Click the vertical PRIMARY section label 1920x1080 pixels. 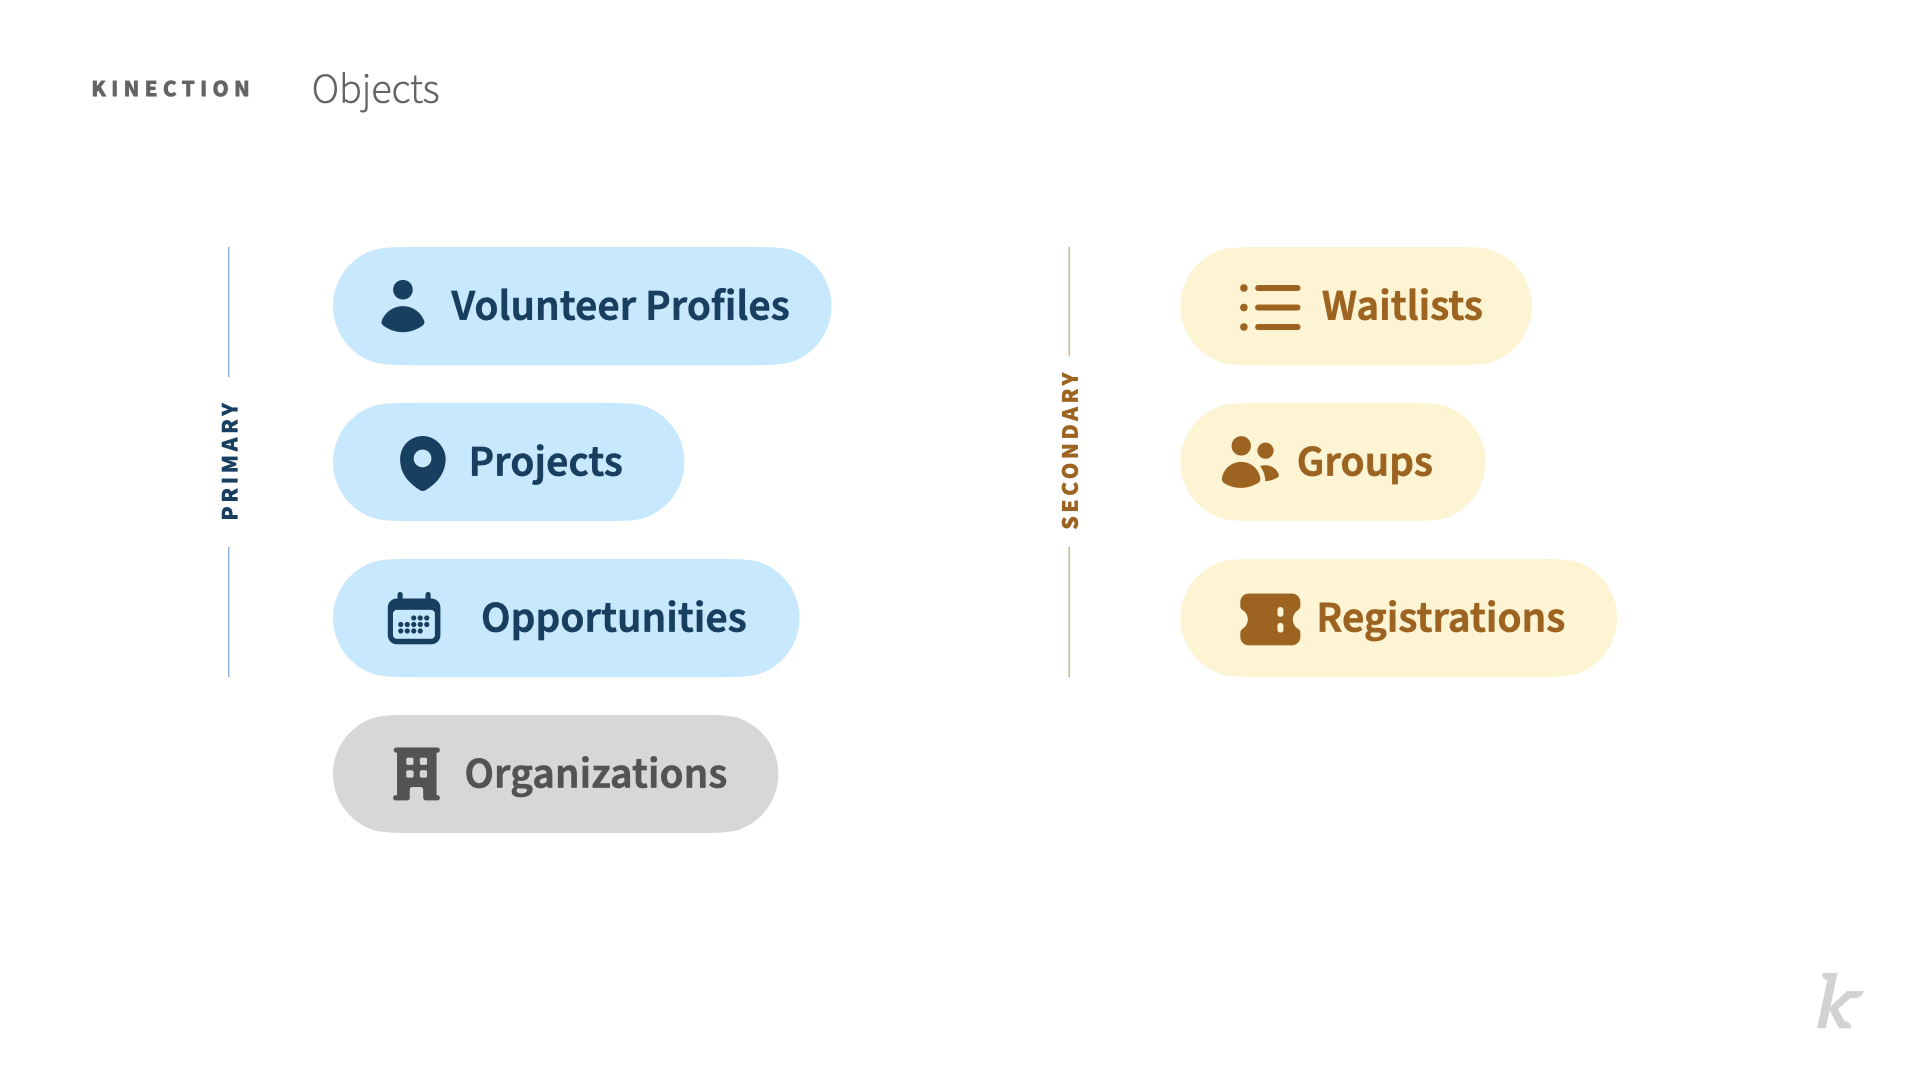(x=230, y=461)
